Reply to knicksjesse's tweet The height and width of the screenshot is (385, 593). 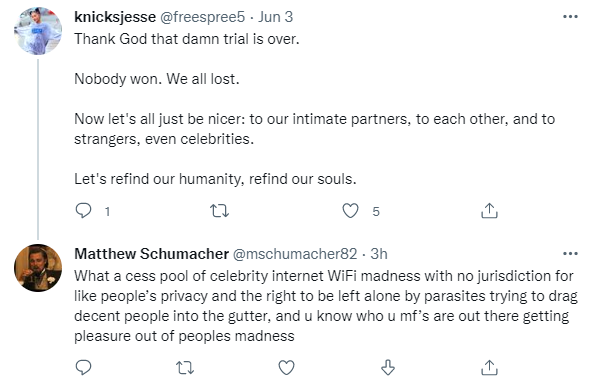point(84,211)
